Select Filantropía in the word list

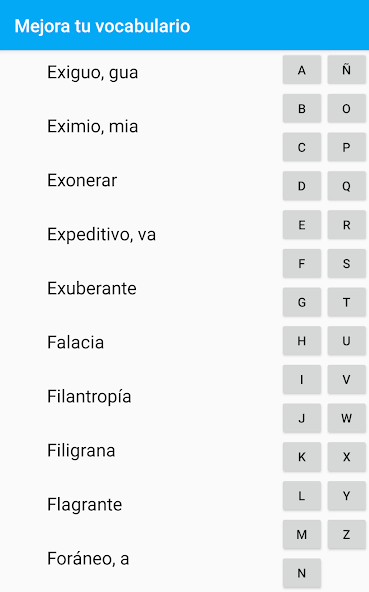click(89, 396)
